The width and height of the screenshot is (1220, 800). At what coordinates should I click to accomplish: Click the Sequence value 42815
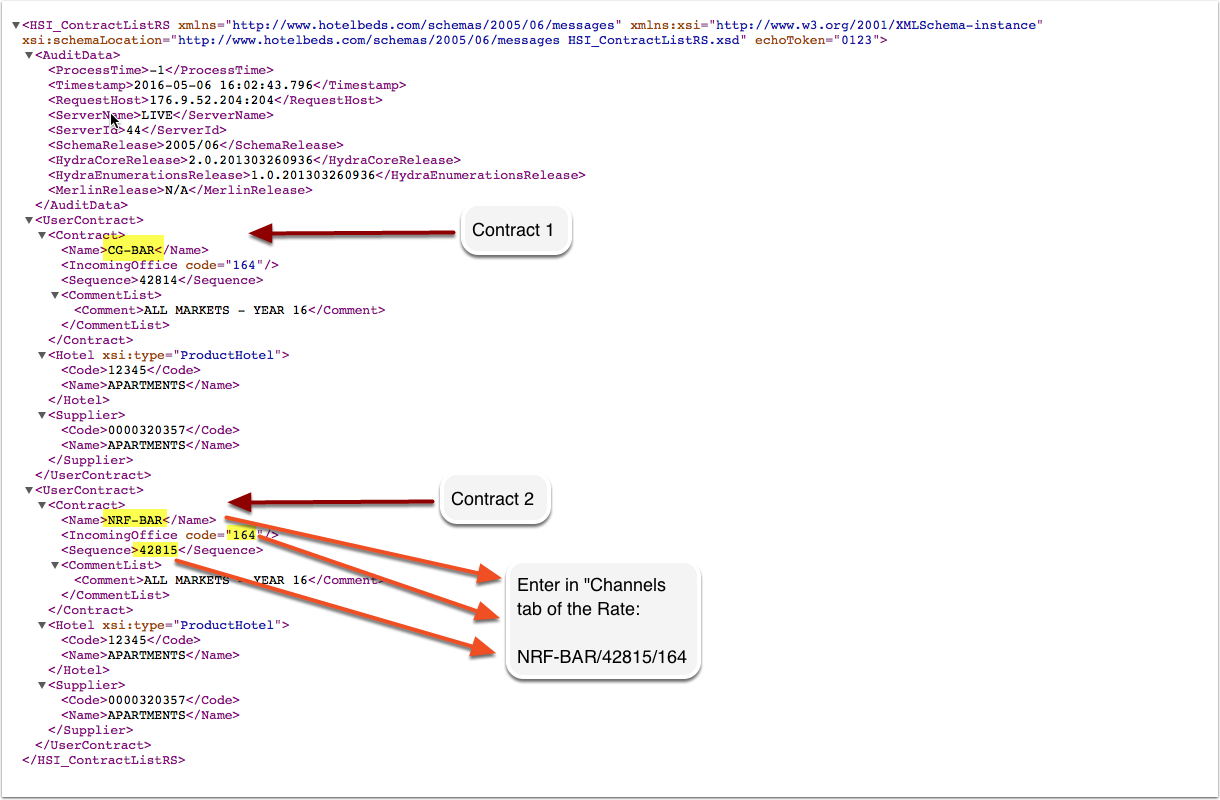[x=158, y=550]
